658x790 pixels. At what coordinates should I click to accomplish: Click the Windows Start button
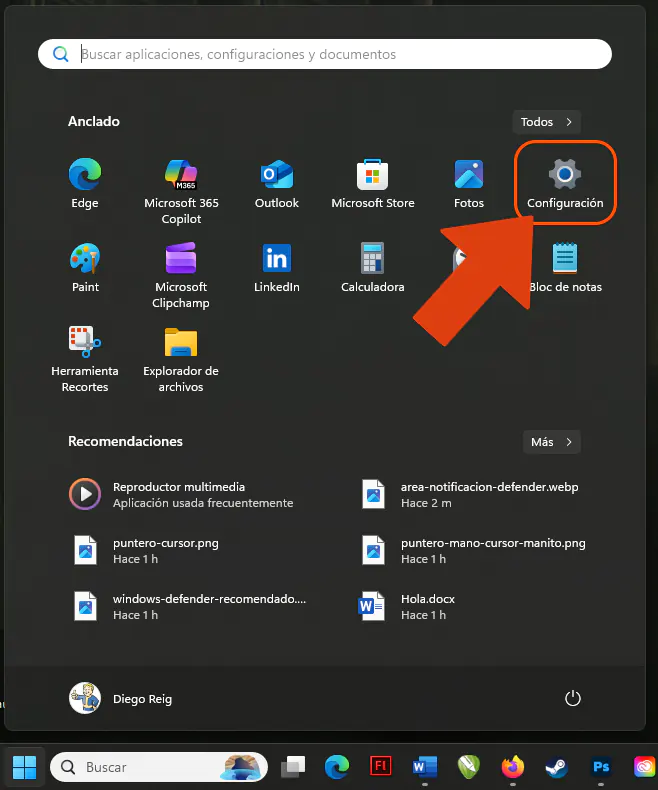point(24,767)
